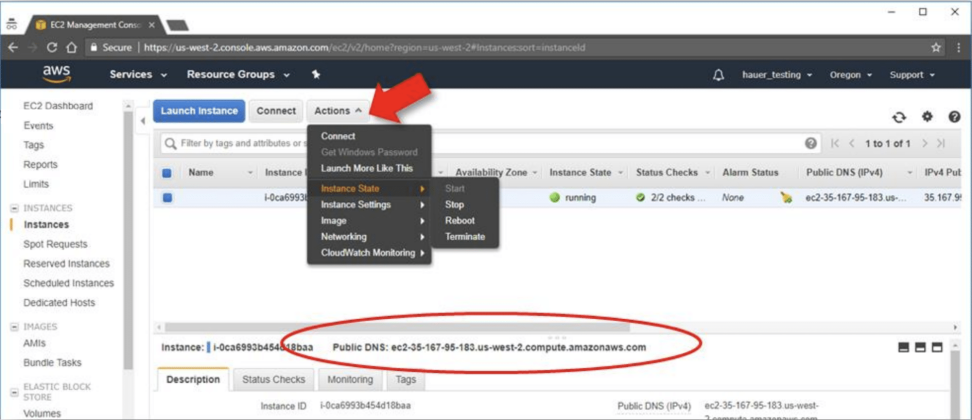This screenshot has width=972, height=420.
Task: Collapse the IMAGES sidebar section
Action: click(x=14, y=326)
